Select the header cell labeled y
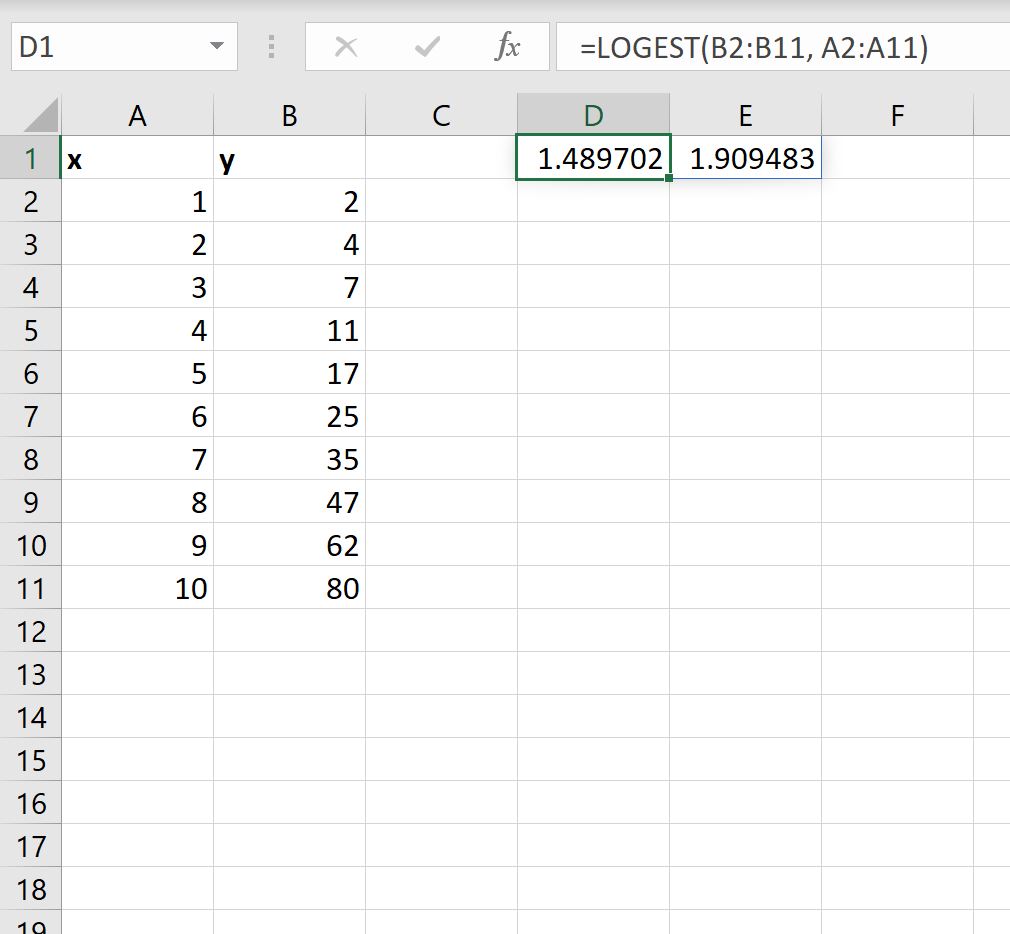The height and width of the screenshot is (934, 1010). (x=289, y=158)
